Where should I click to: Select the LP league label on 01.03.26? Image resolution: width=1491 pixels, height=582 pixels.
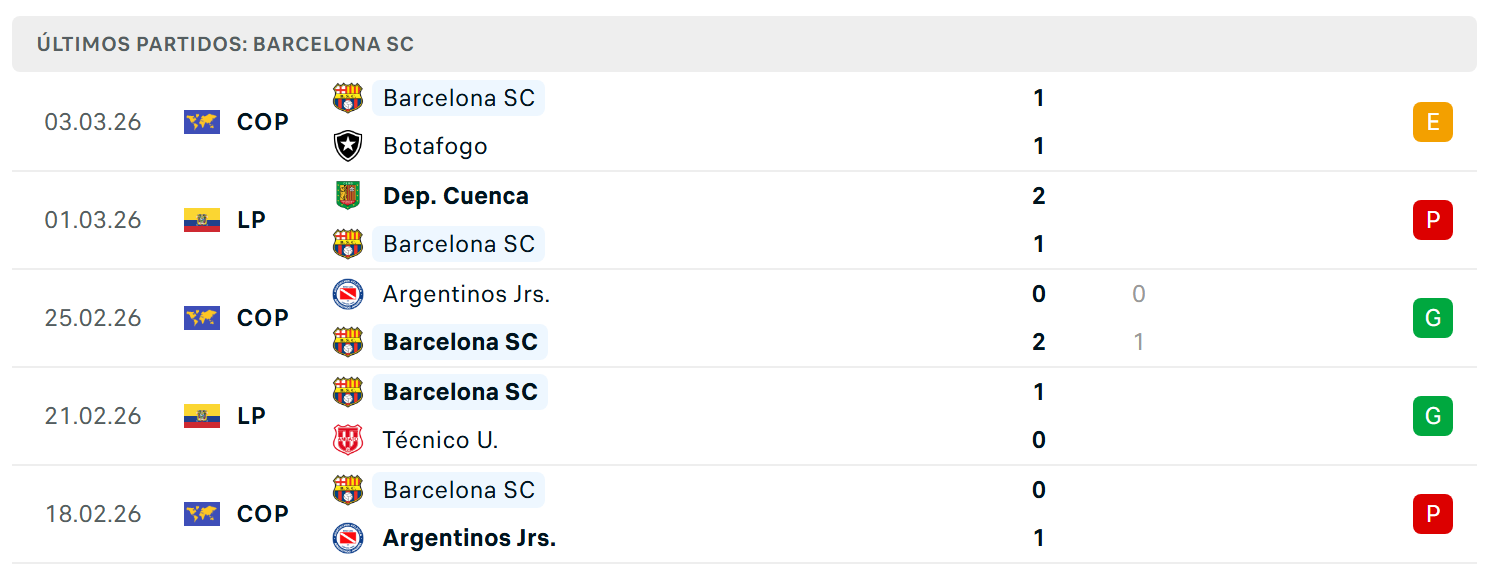251,220
